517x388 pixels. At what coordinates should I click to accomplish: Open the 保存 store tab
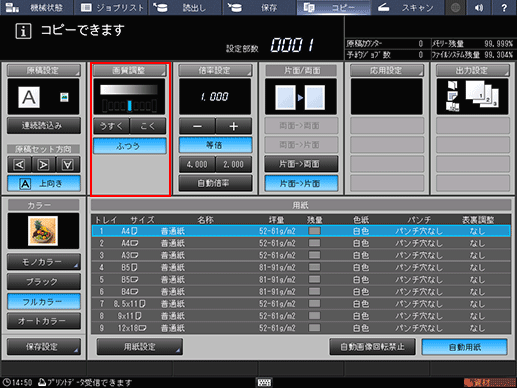259,7
